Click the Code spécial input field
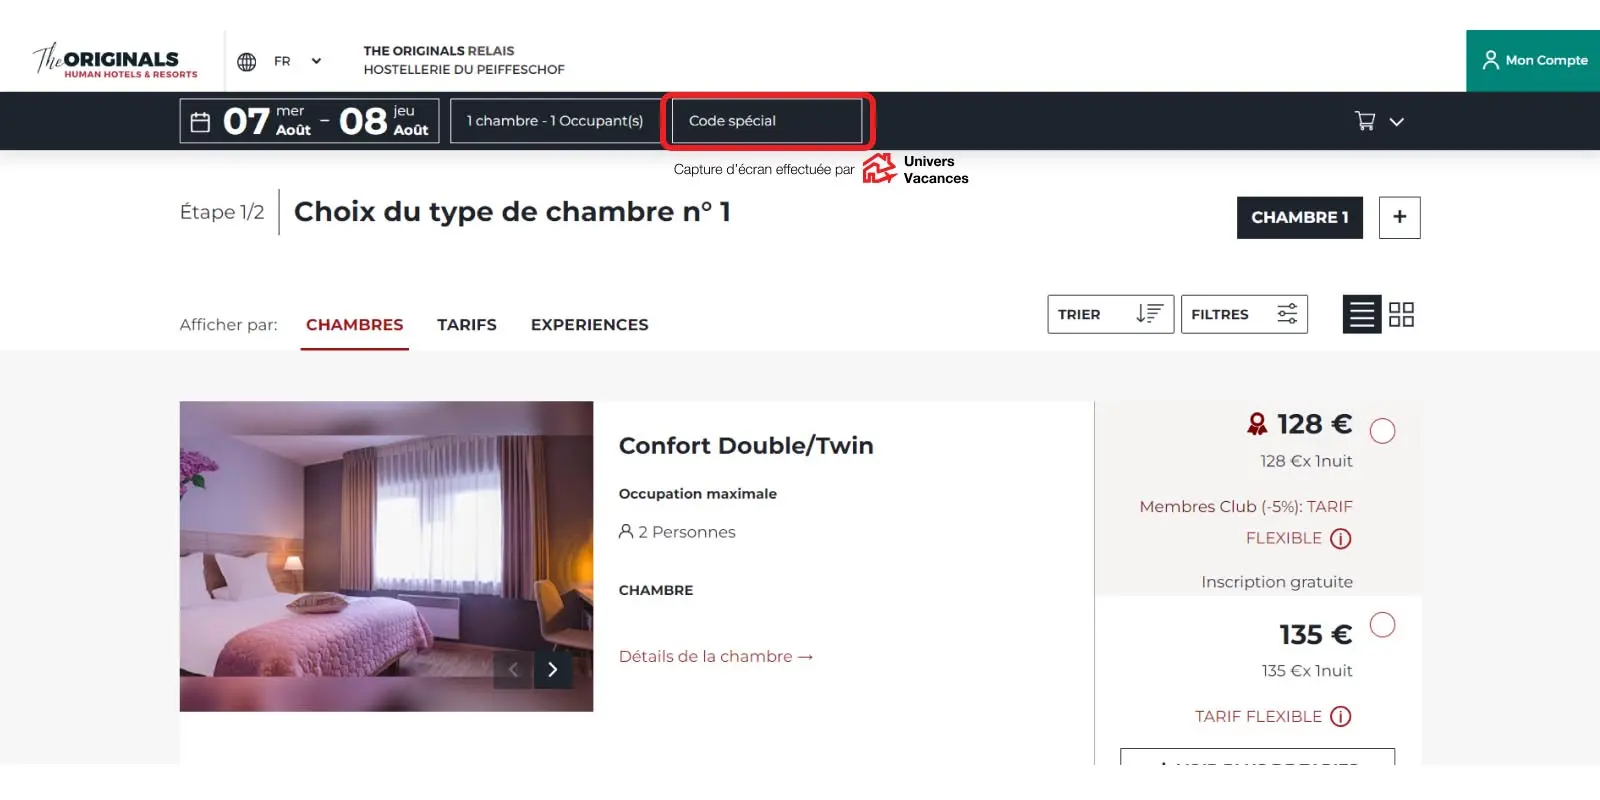The image size is (1600, 800). [x=766, y=121]
